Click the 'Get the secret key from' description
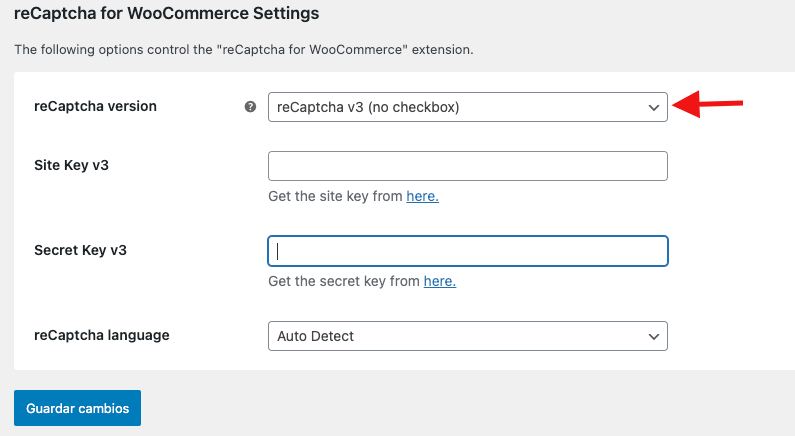 (344, 281)
